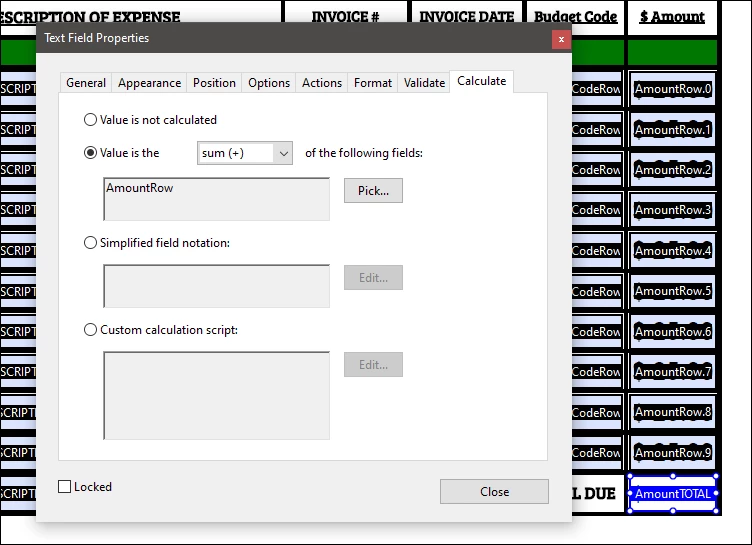Screen dimensions: 752x545
Task: Open the General tab
Action: click(x=86, y=83)
